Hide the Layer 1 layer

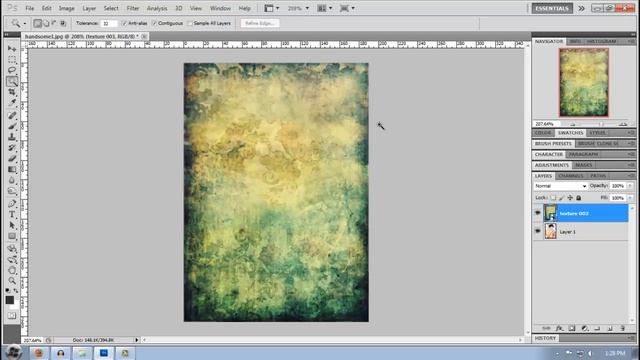pyautogui.click(x=538, y=231)
